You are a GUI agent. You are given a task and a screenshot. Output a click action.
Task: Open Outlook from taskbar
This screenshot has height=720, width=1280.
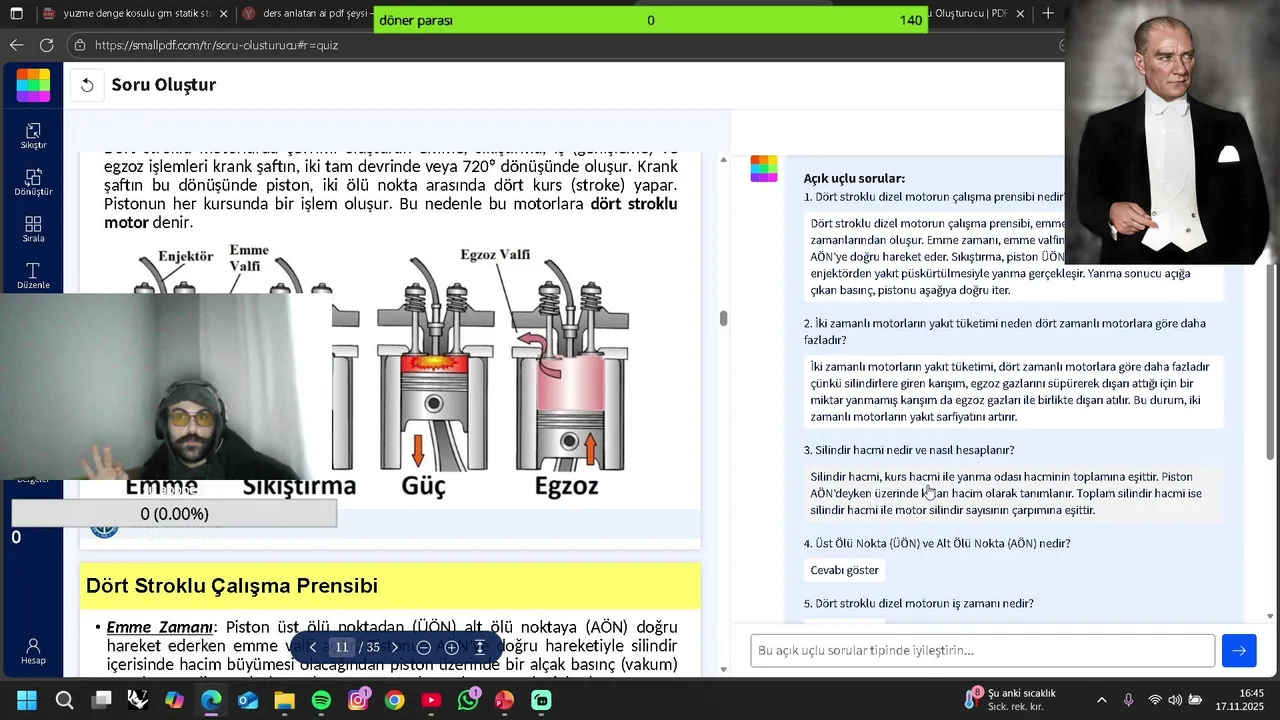click(x=248, y=700)
